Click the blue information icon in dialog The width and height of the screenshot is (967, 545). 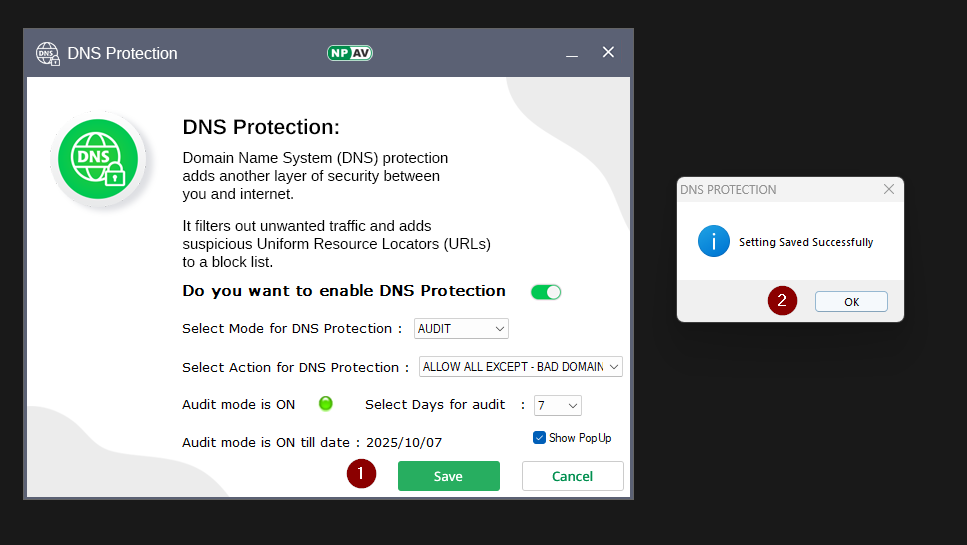tap(713, 241)
